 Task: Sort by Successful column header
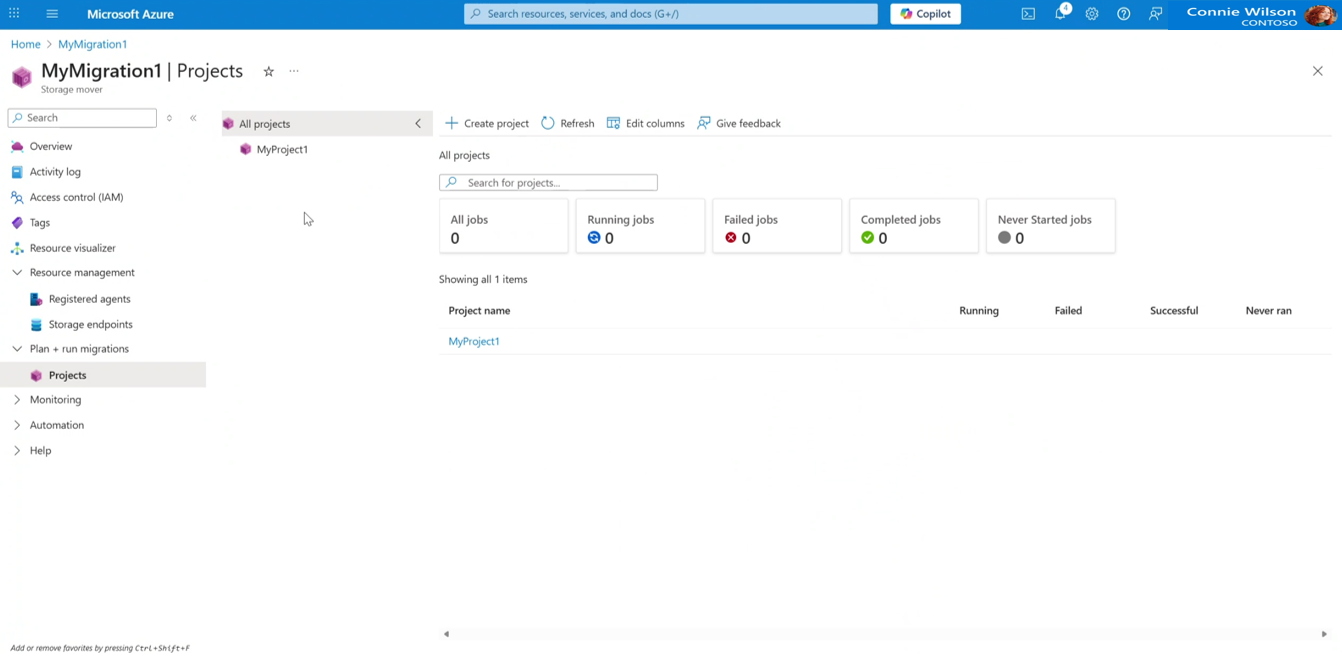coord(1174,311)
